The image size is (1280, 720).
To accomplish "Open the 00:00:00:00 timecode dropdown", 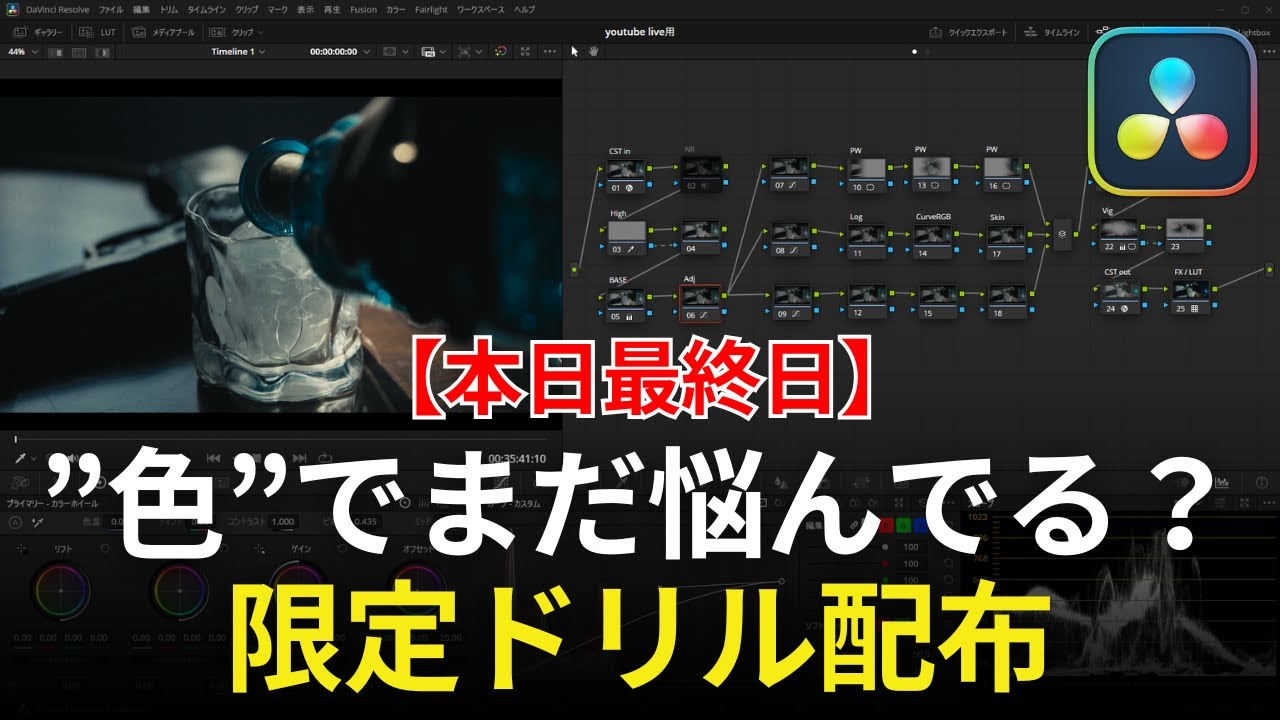I will pos(338,51).
